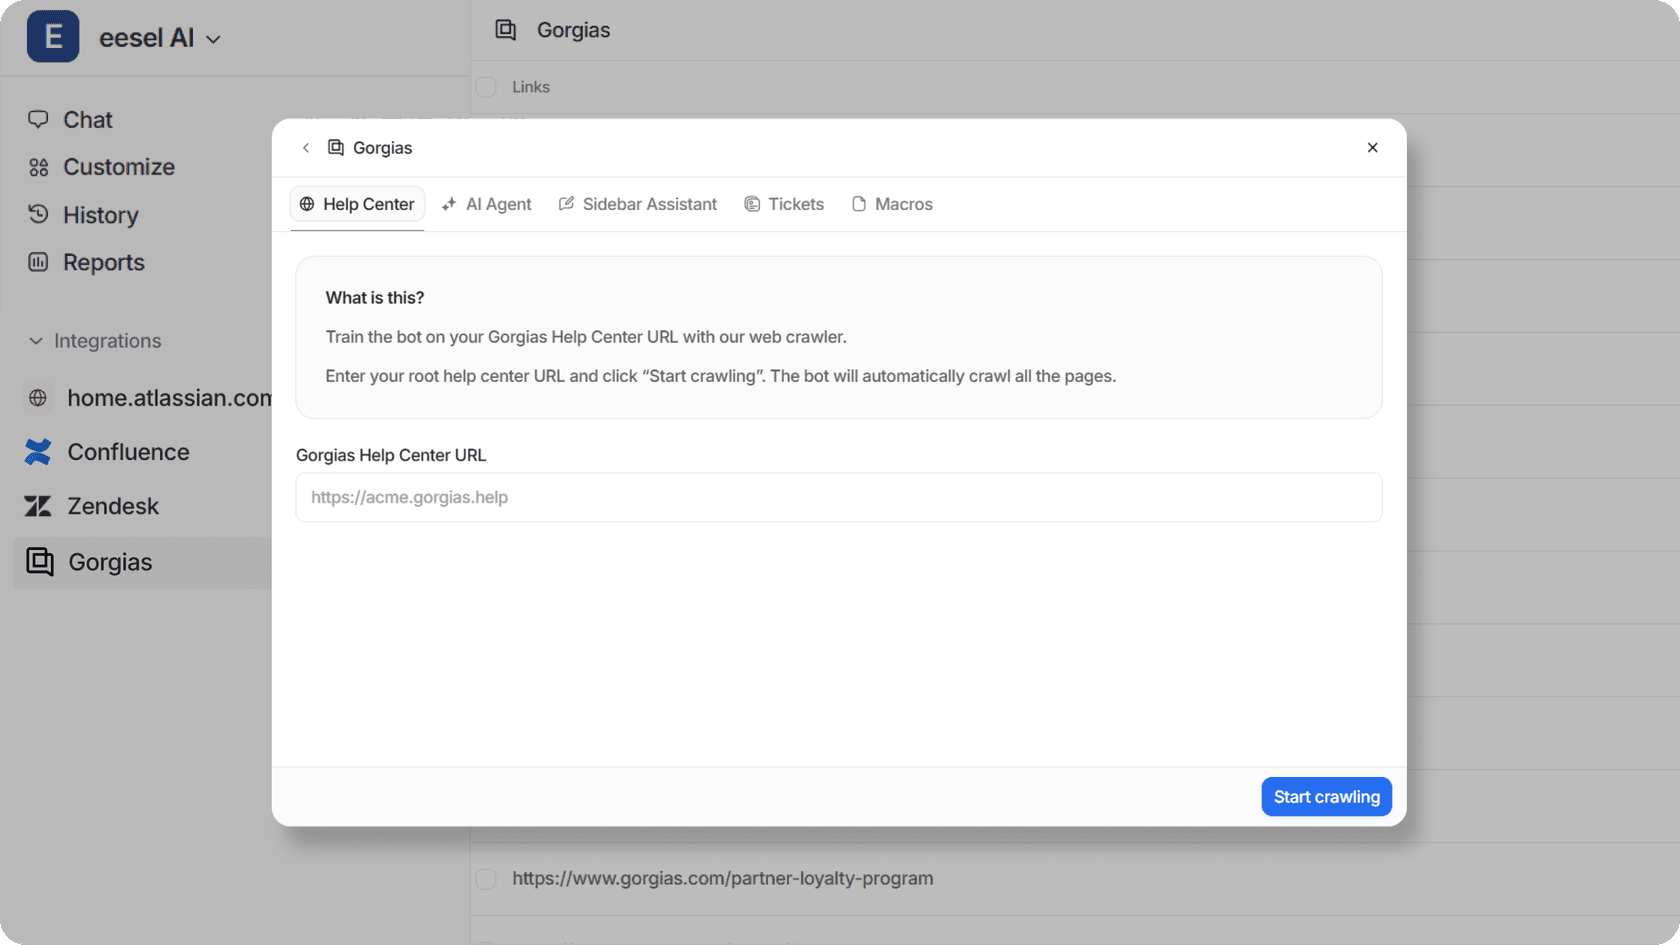The image size is (1680, 945).
Task: Select the Gorgias integration in sidebar
Action: (x=143, y=562)
